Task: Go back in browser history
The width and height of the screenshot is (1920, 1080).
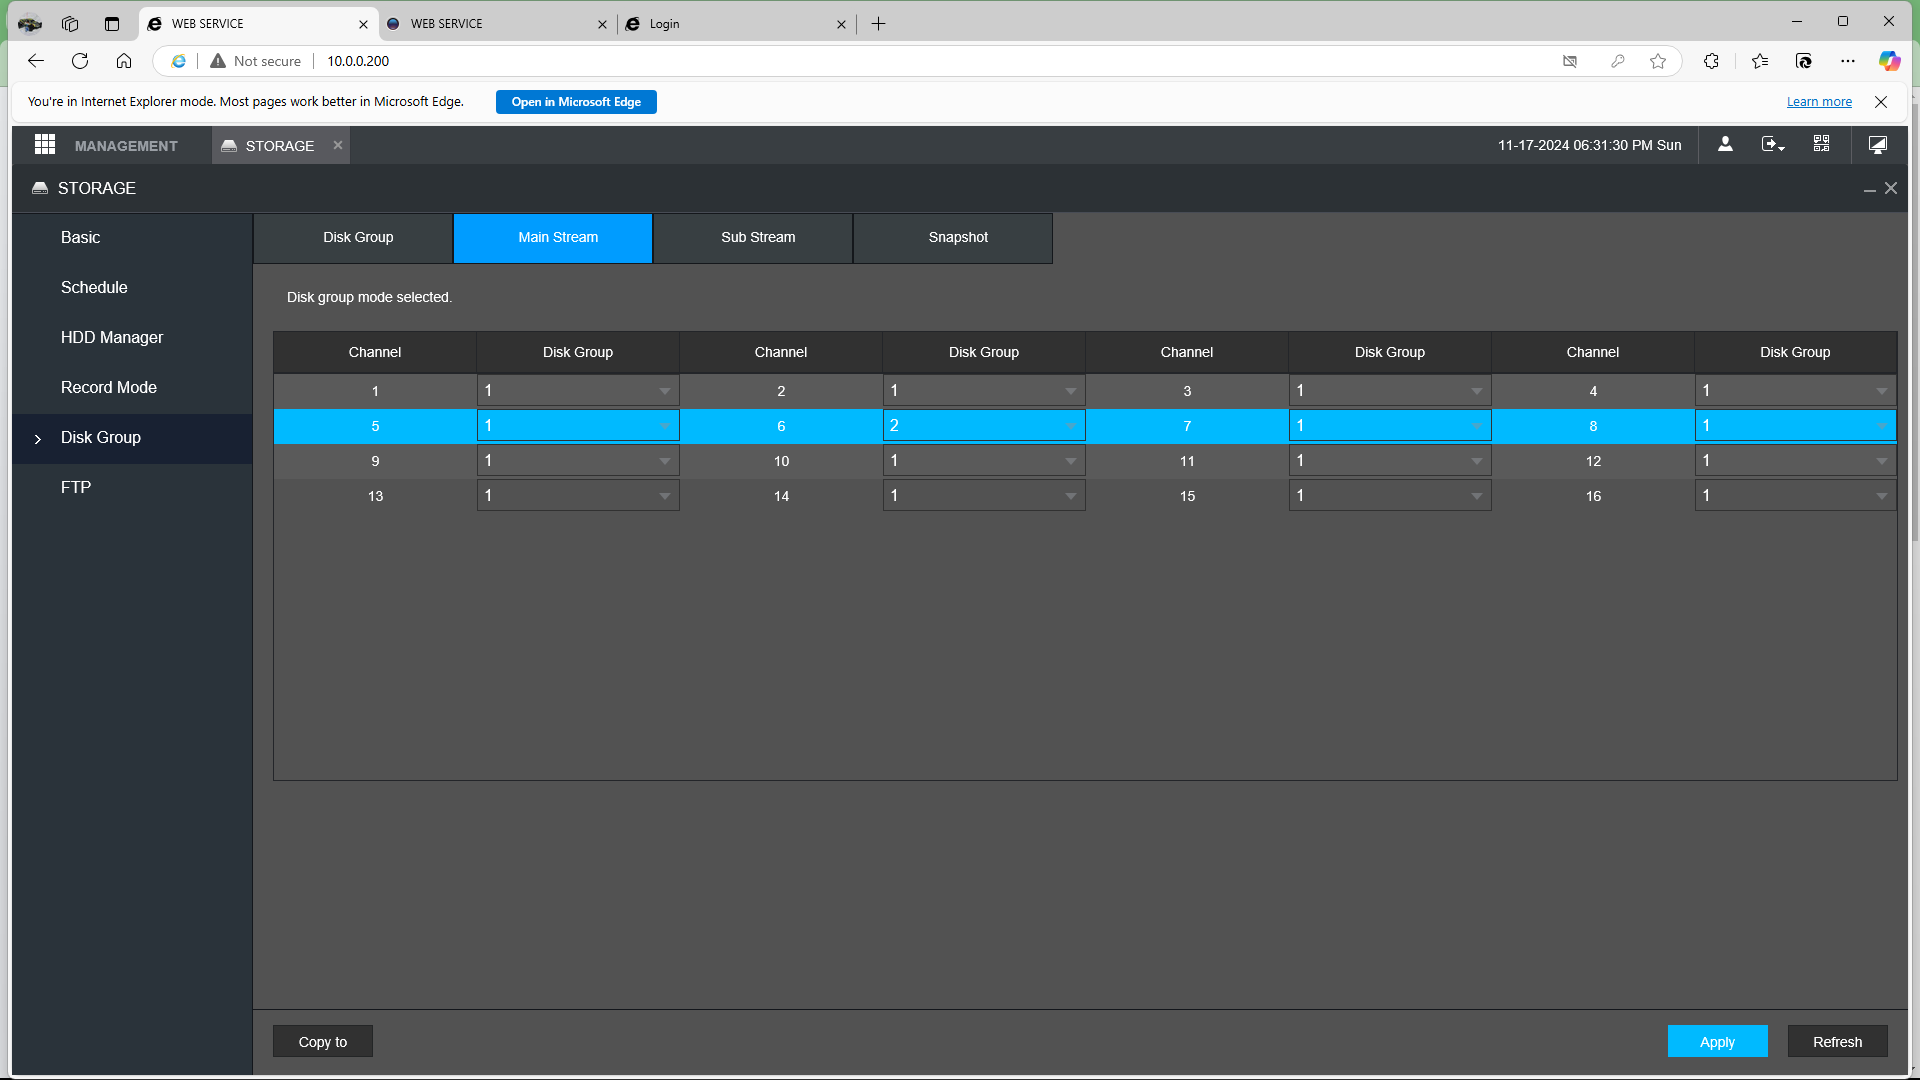Action: (x=36, y=61)
